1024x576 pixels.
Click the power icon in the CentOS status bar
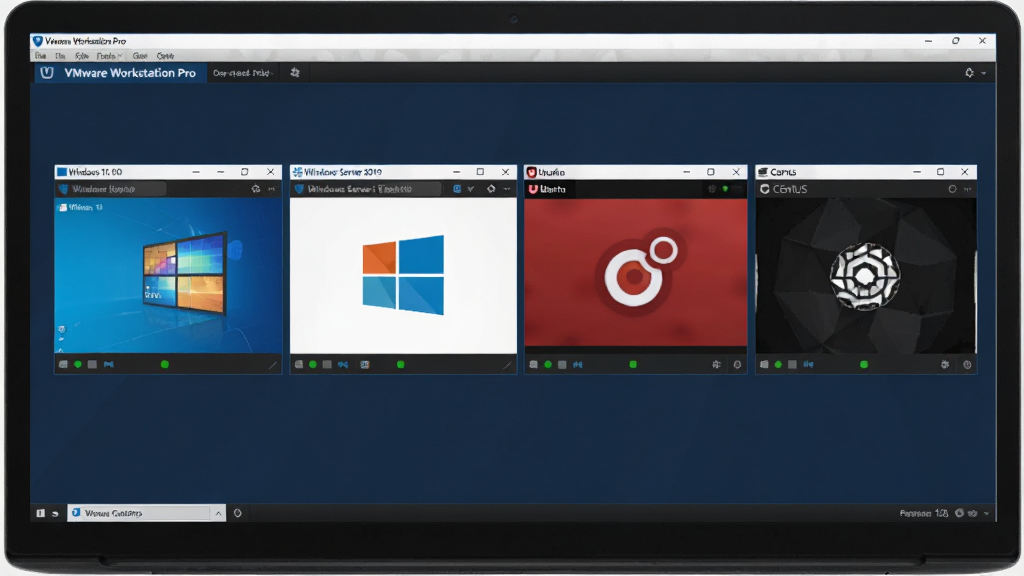point(967,364)
